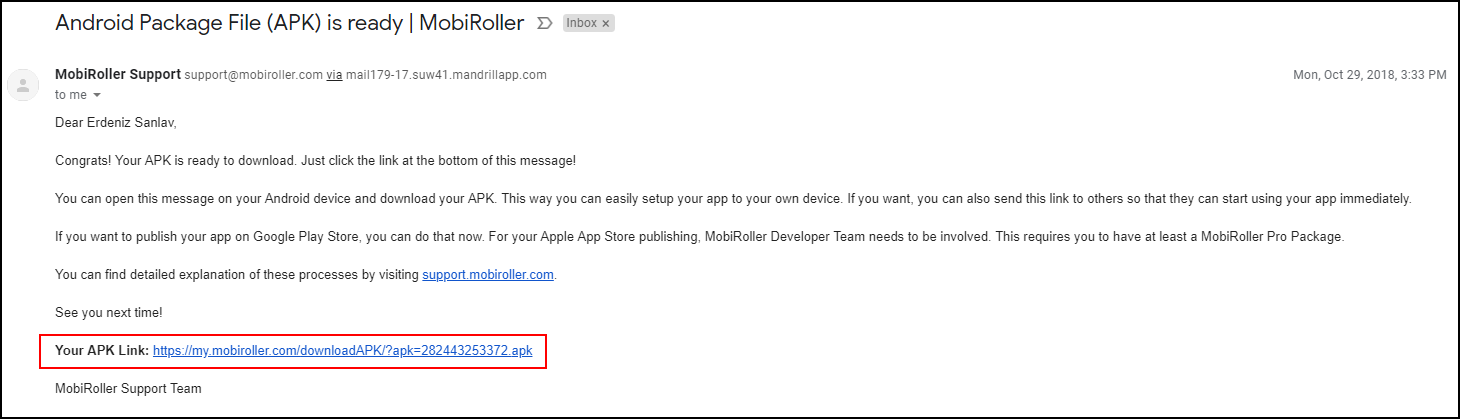Click the 'See you next time!' line
1460x419 pixels.
click(109, 313)
